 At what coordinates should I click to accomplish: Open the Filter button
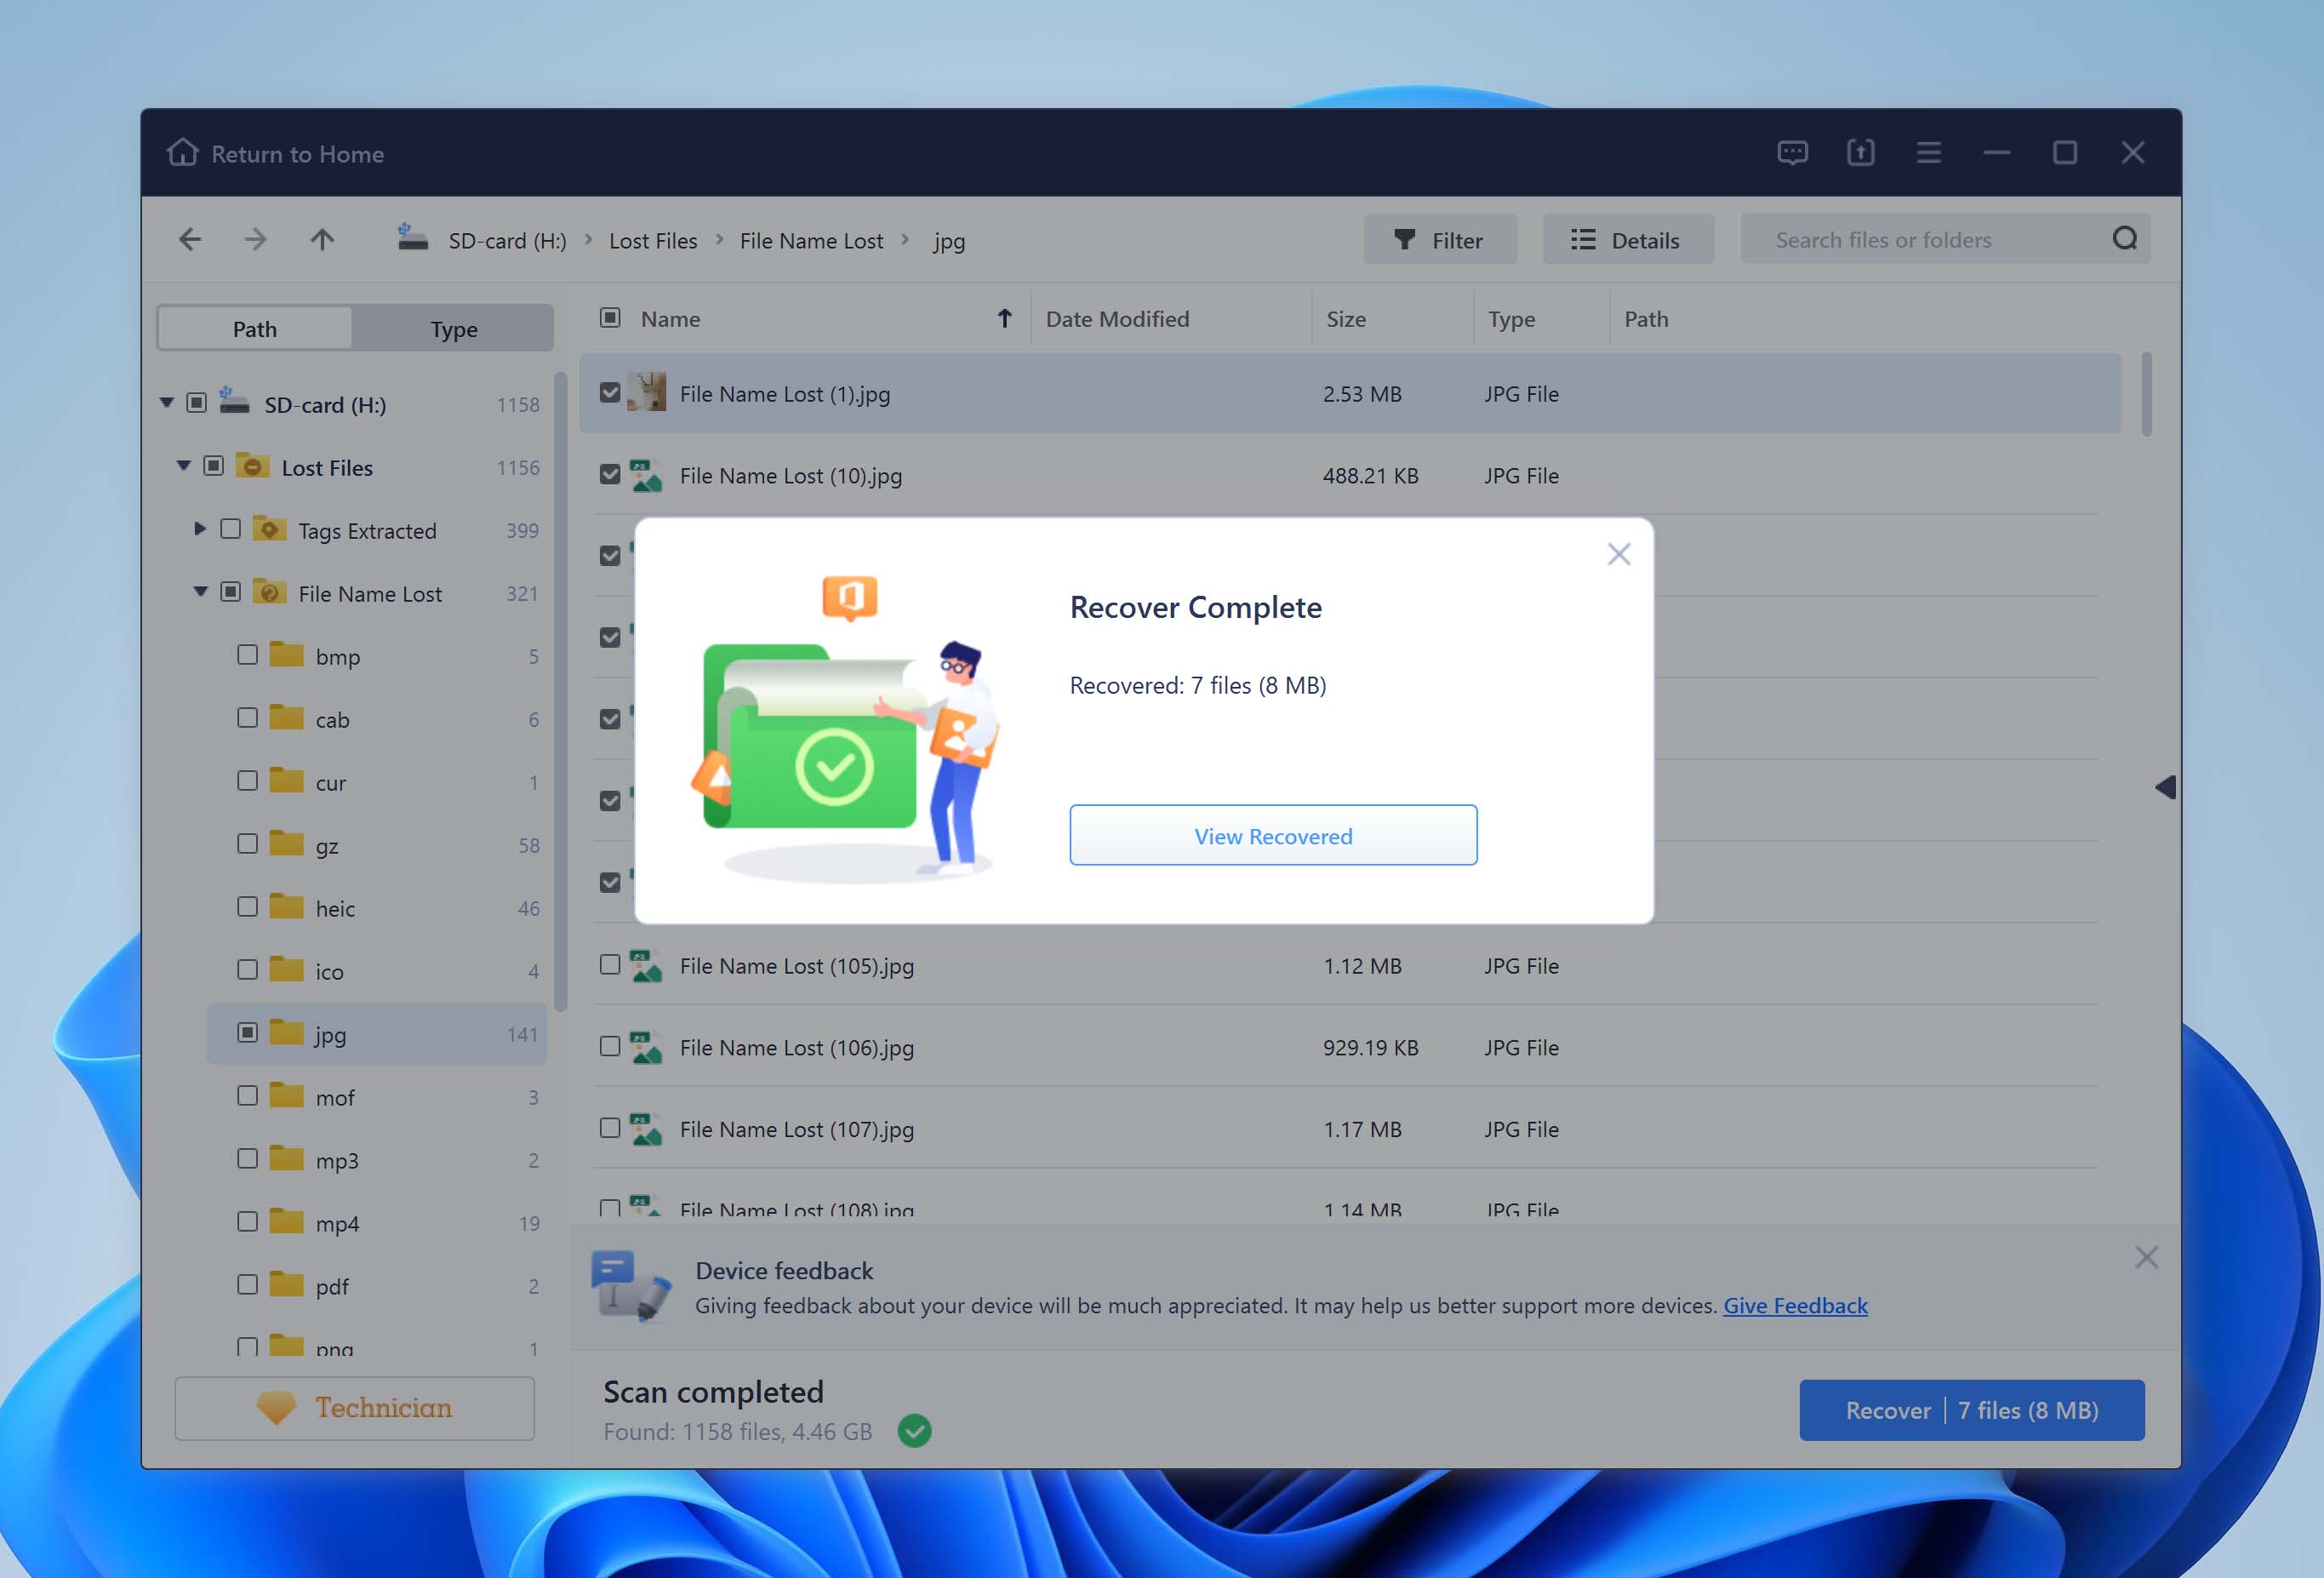[1440, 240]
